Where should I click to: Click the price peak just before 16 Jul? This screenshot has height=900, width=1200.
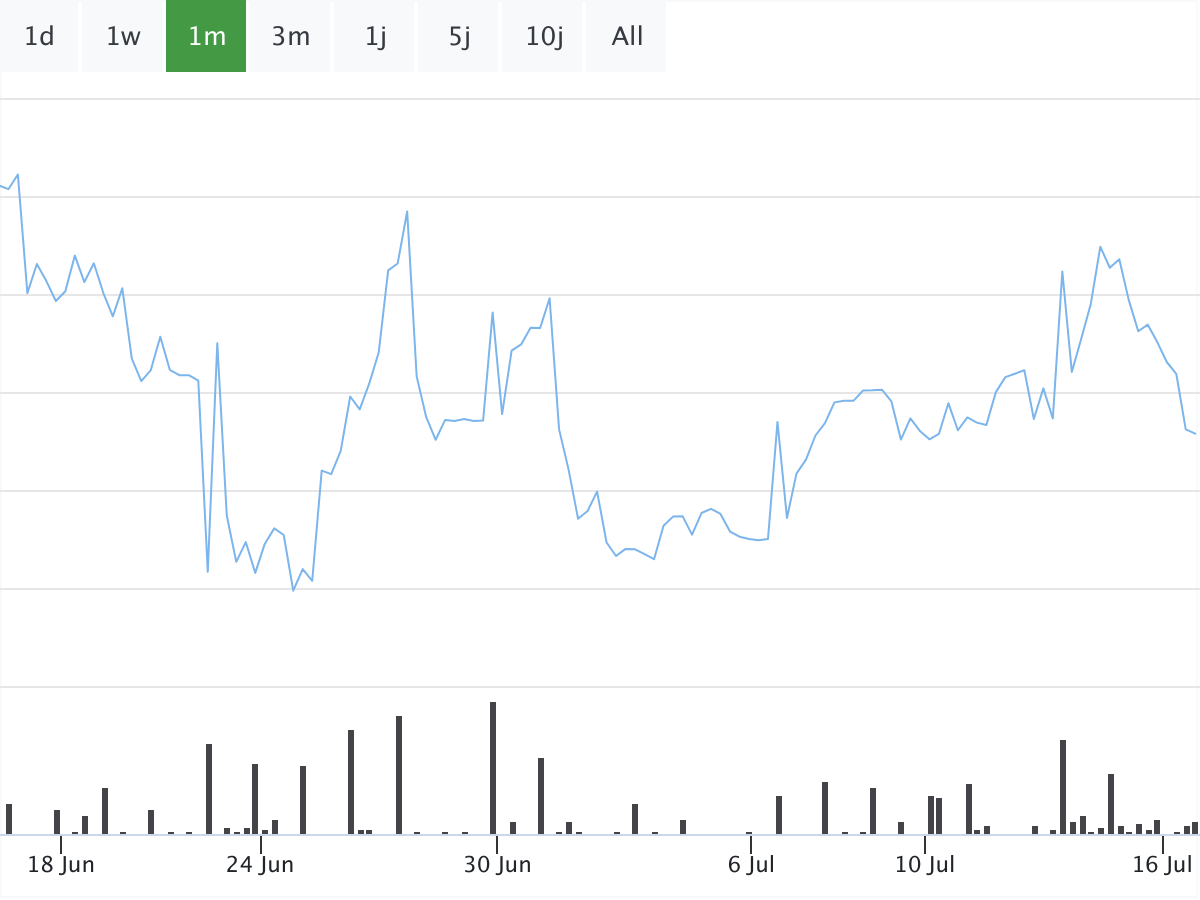click(1100, 246)
